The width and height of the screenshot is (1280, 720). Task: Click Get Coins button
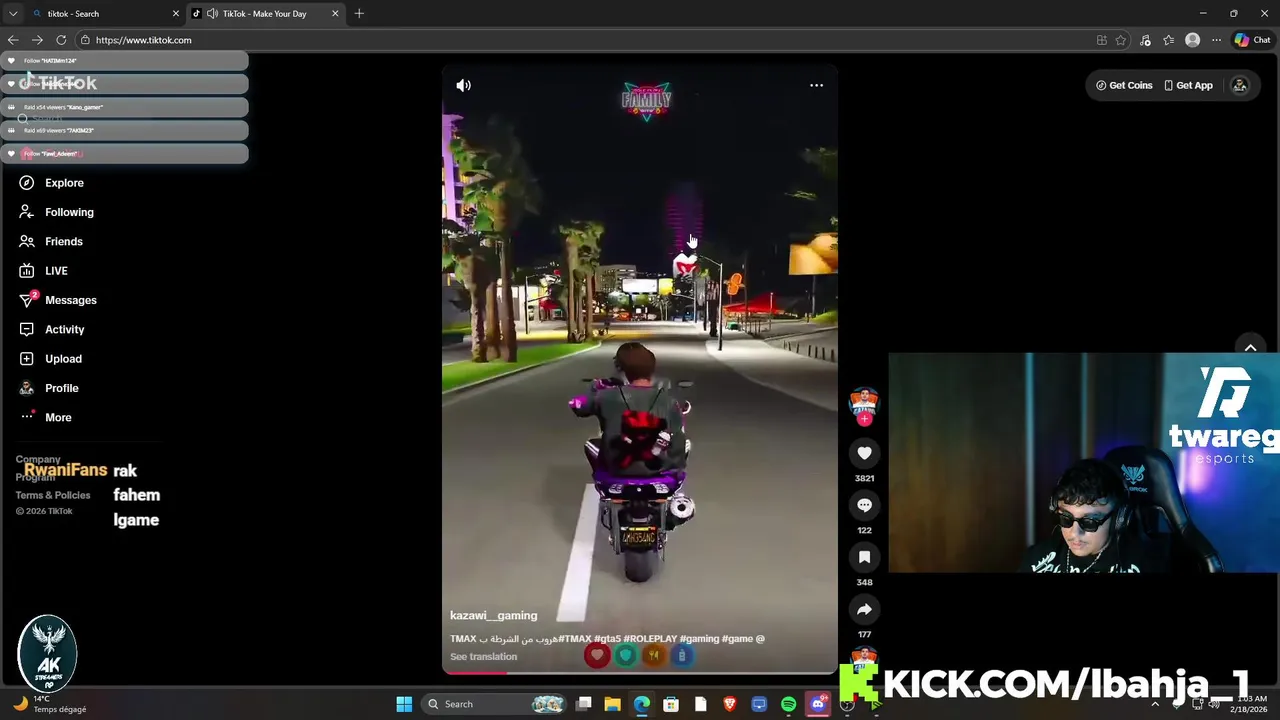click(x=1124, y=86)
